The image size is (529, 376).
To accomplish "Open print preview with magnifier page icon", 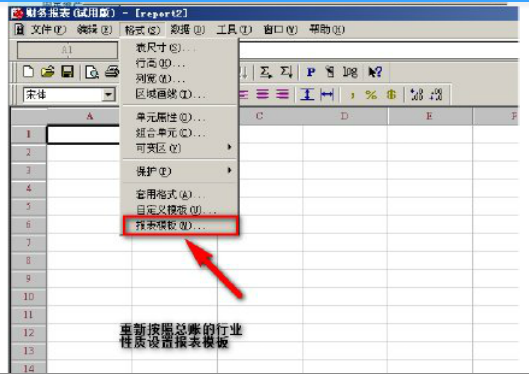I will point(92,72).
